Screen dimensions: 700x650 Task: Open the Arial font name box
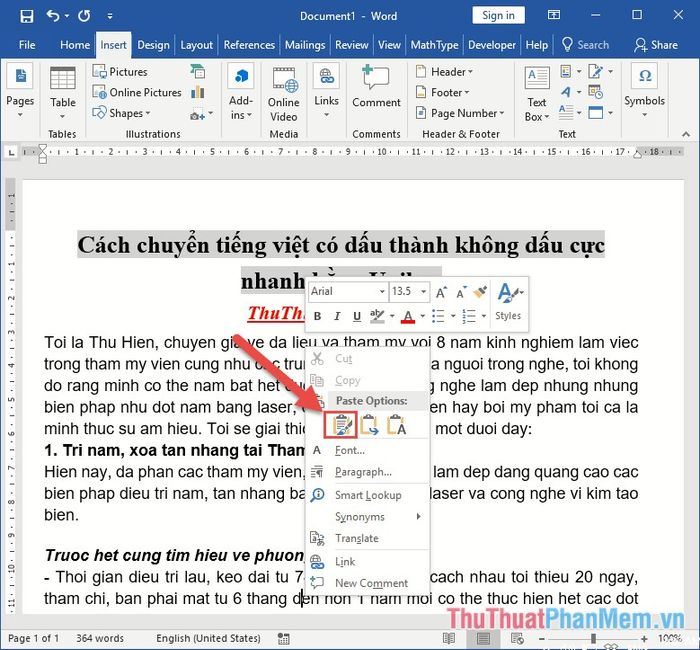(x=348, y=292)
